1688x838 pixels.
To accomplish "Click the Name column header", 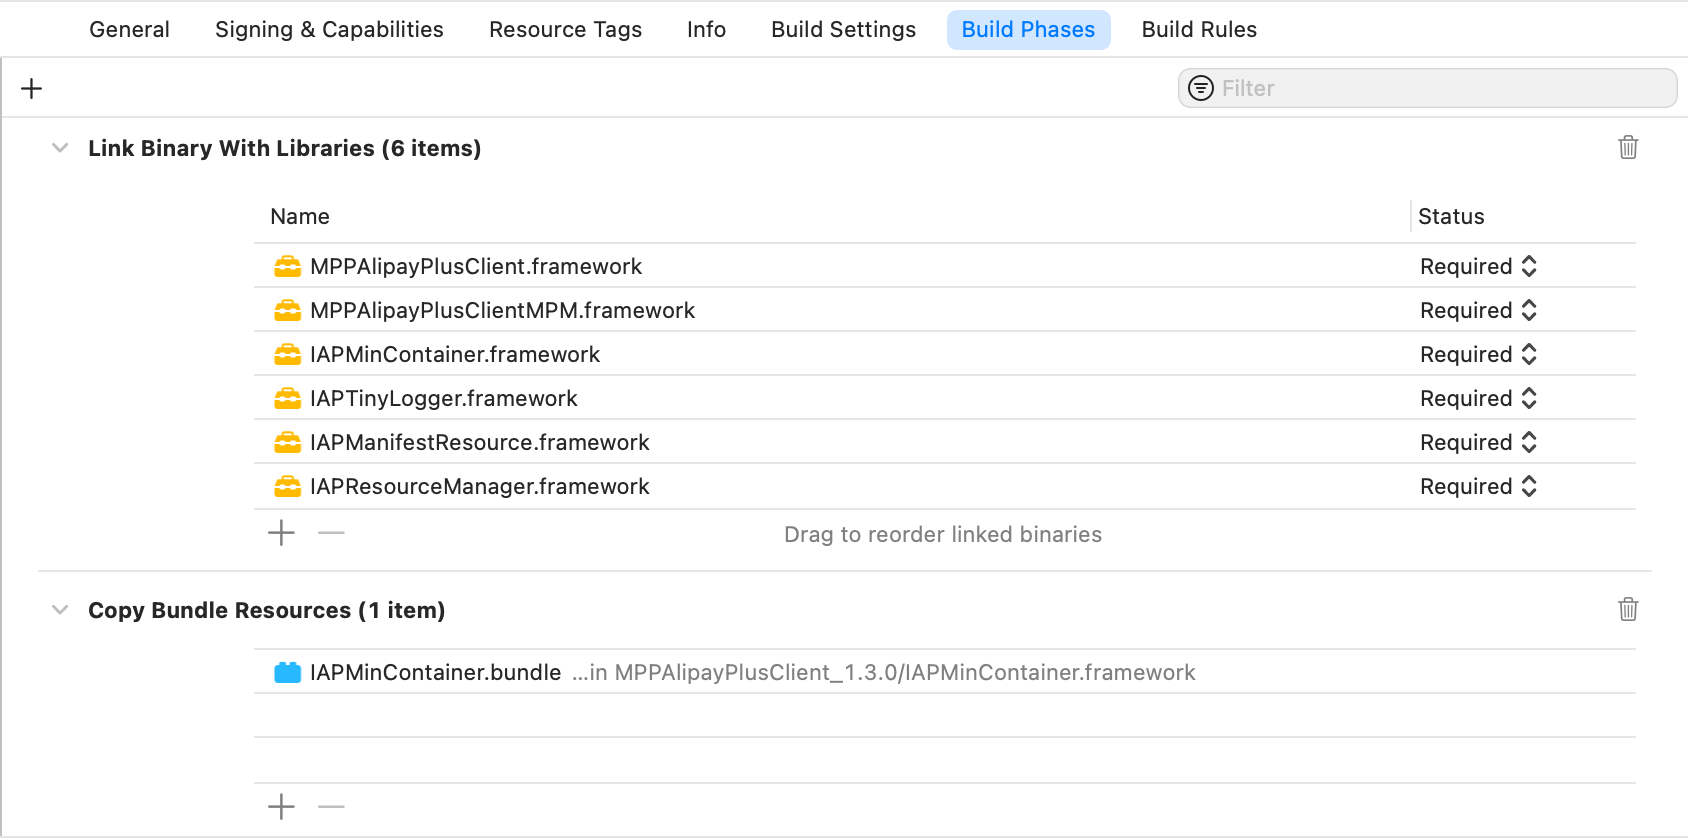I will (300, 216).
